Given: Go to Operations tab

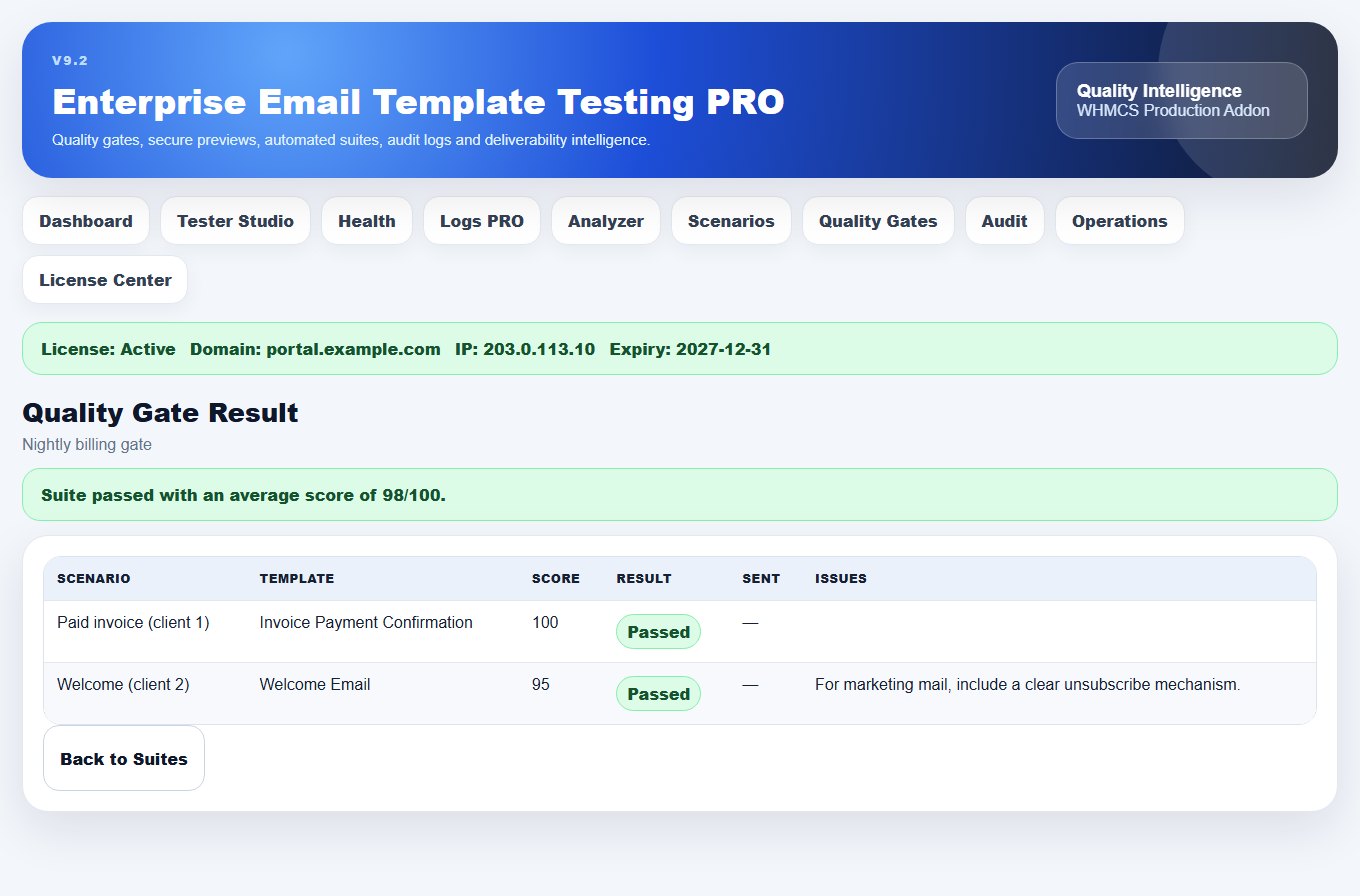Looking at the screenshot, I should click(1119, 221).
